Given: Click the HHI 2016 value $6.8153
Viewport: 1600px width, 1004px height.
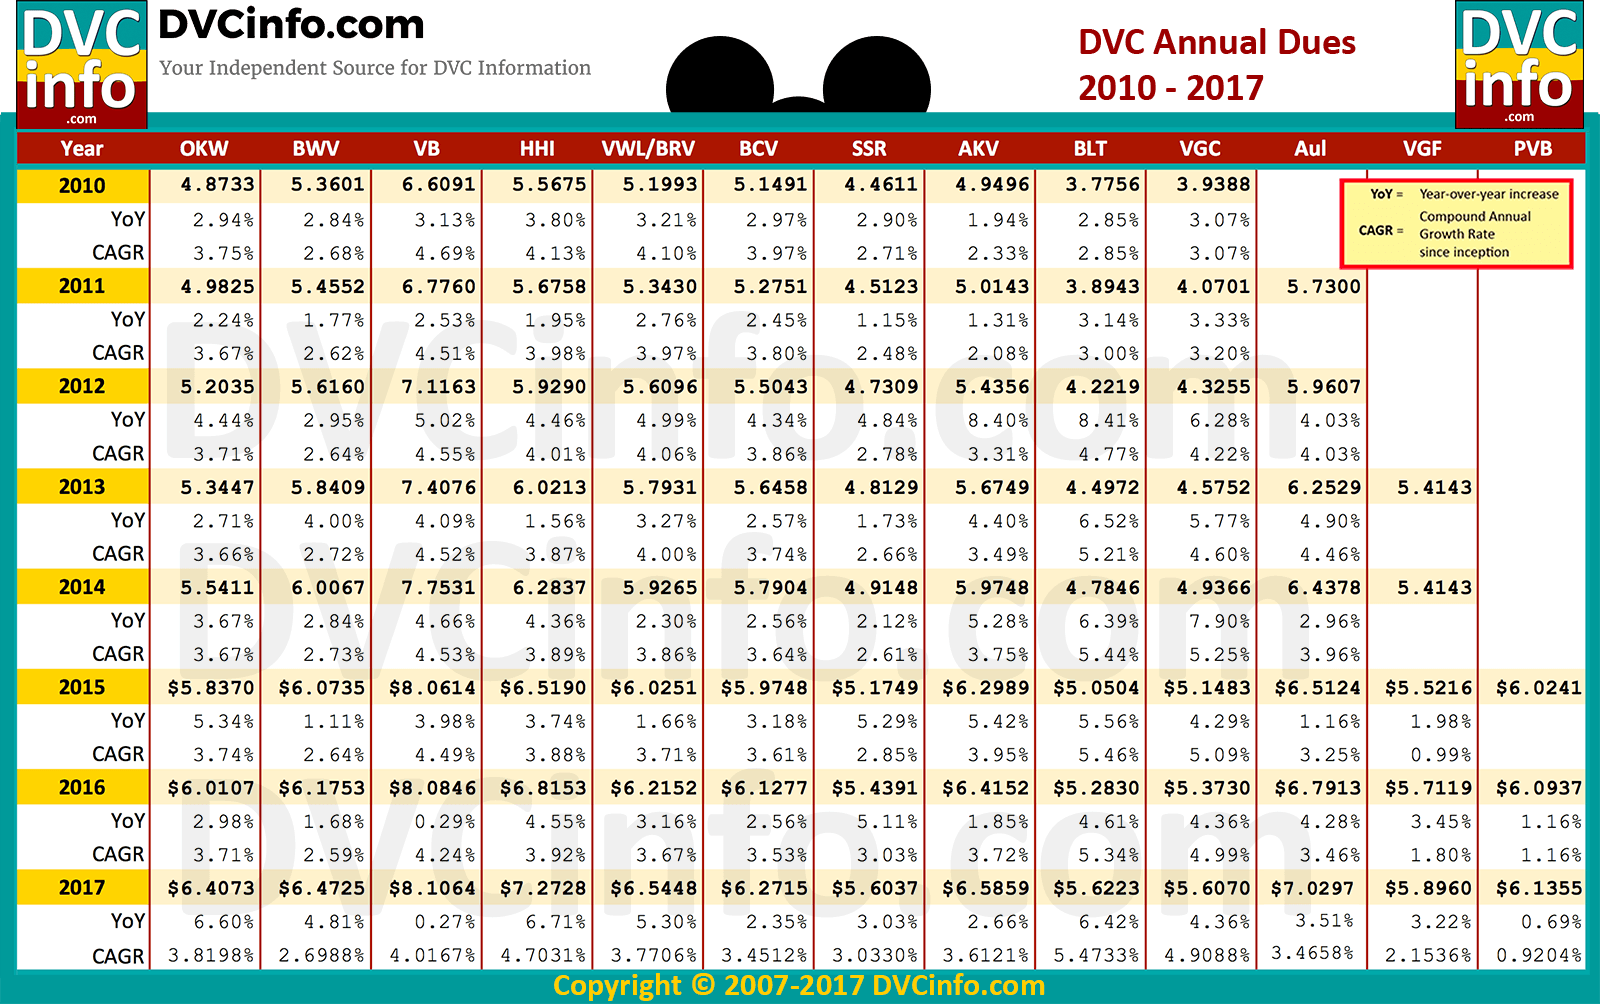Looking at the screenshot, I should [x=543, y=788].
